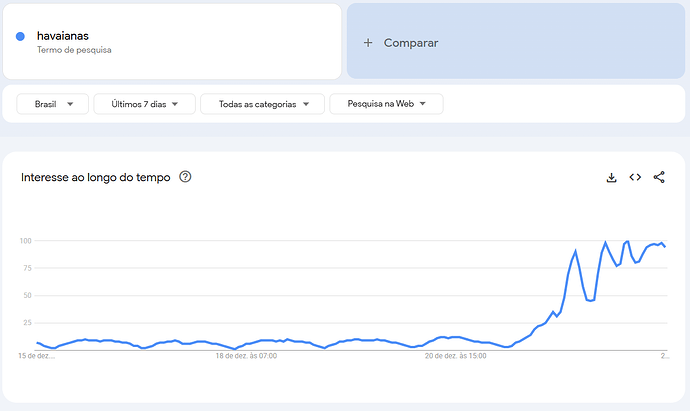Viewport: 690px width, 411px height.
Task: Open the Brasil region dropdown
Action: (53, 104)
